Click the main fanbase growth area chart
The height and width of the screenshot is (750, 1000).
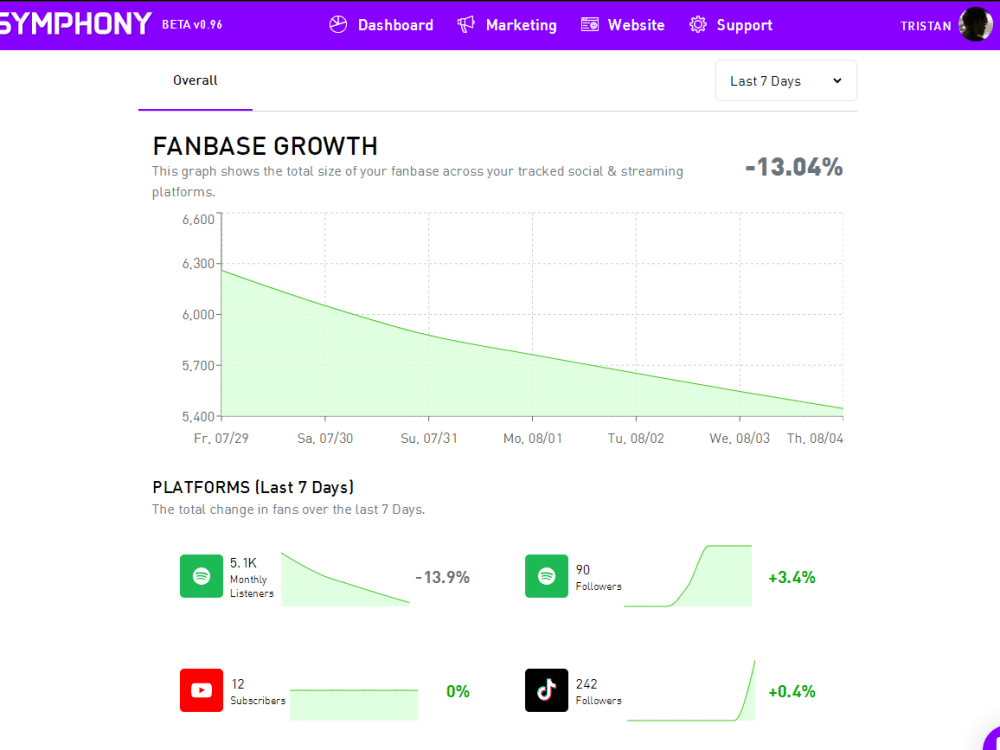533,314
